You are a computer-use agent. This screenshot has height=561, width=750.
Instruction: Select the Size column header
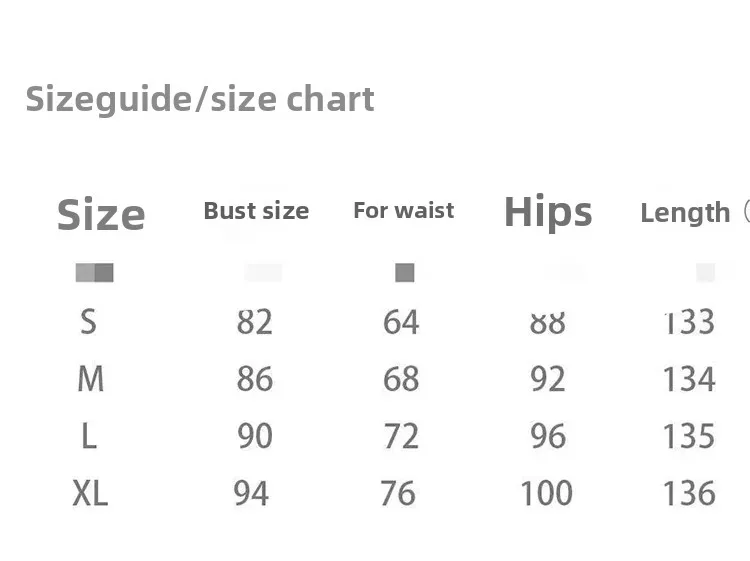pyautogui.click(x=101, y=214)
